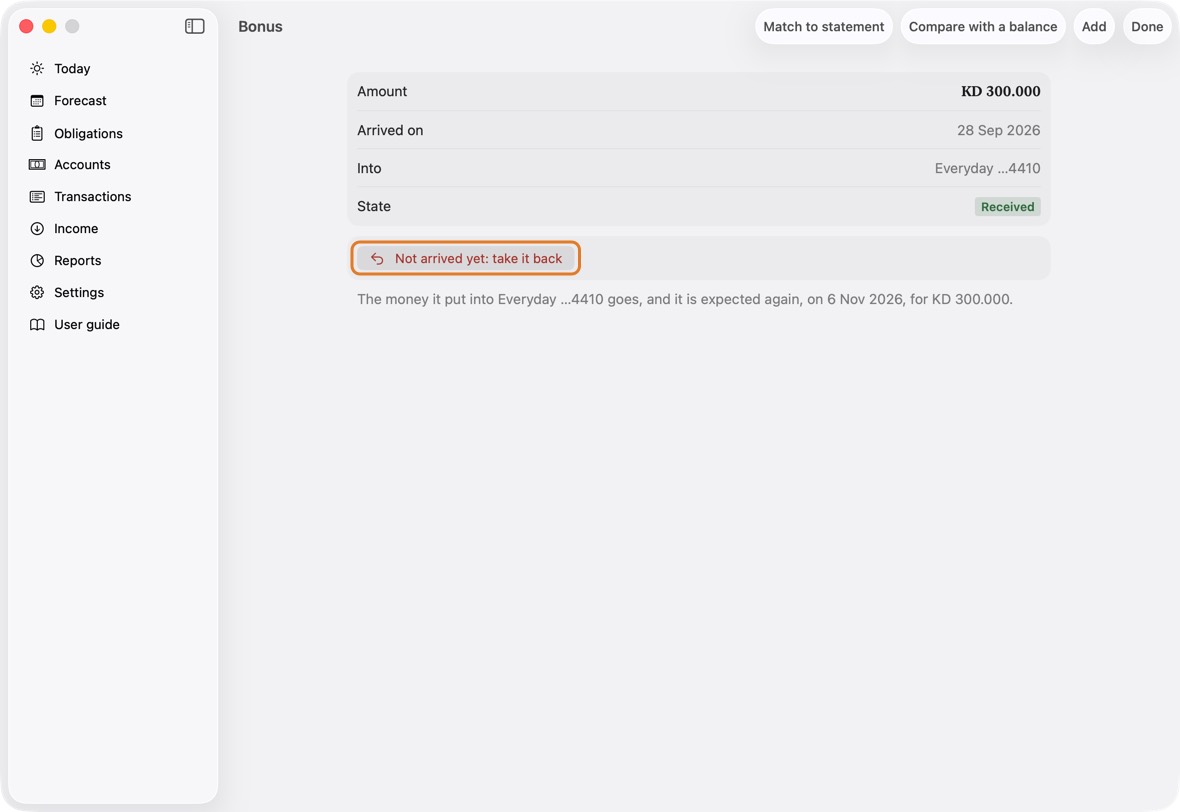Viewport: 1180px width, 812px height.
Task: Click the book icon beside User guide
Action: pyautogui.click(x=37, y=324)
